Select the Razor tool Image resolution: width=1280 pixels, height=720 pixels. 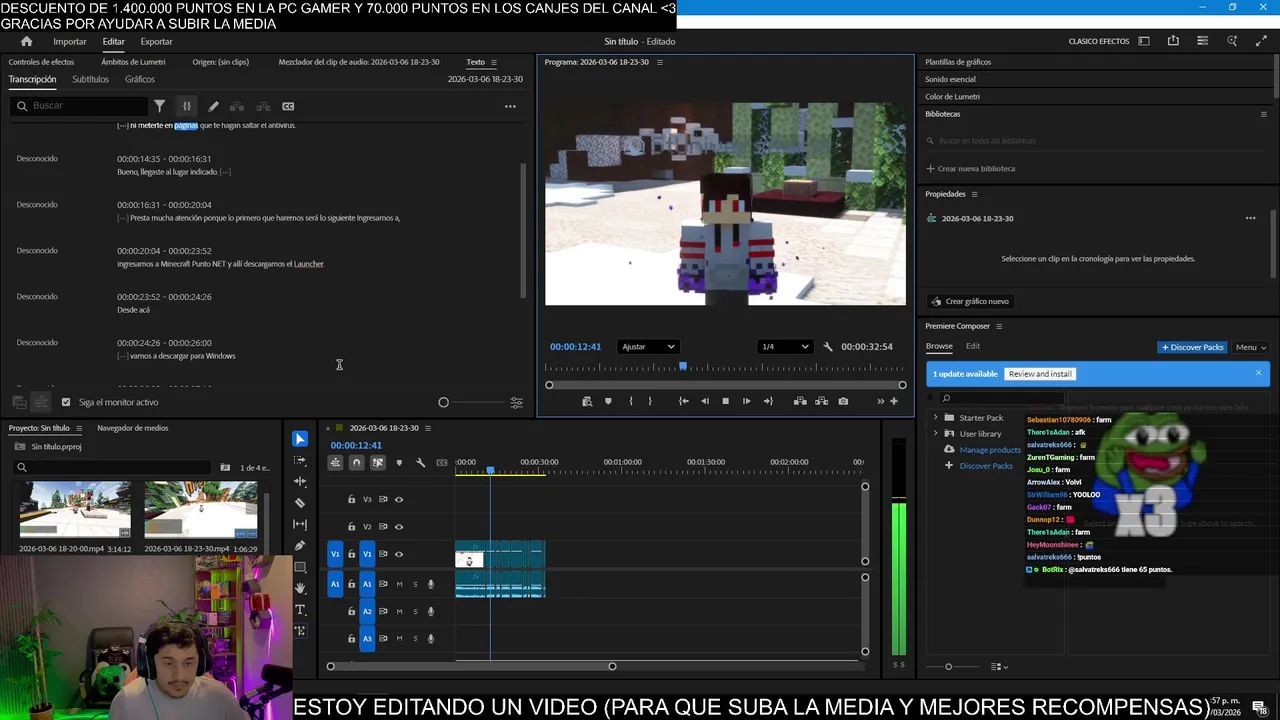(300, 503)
